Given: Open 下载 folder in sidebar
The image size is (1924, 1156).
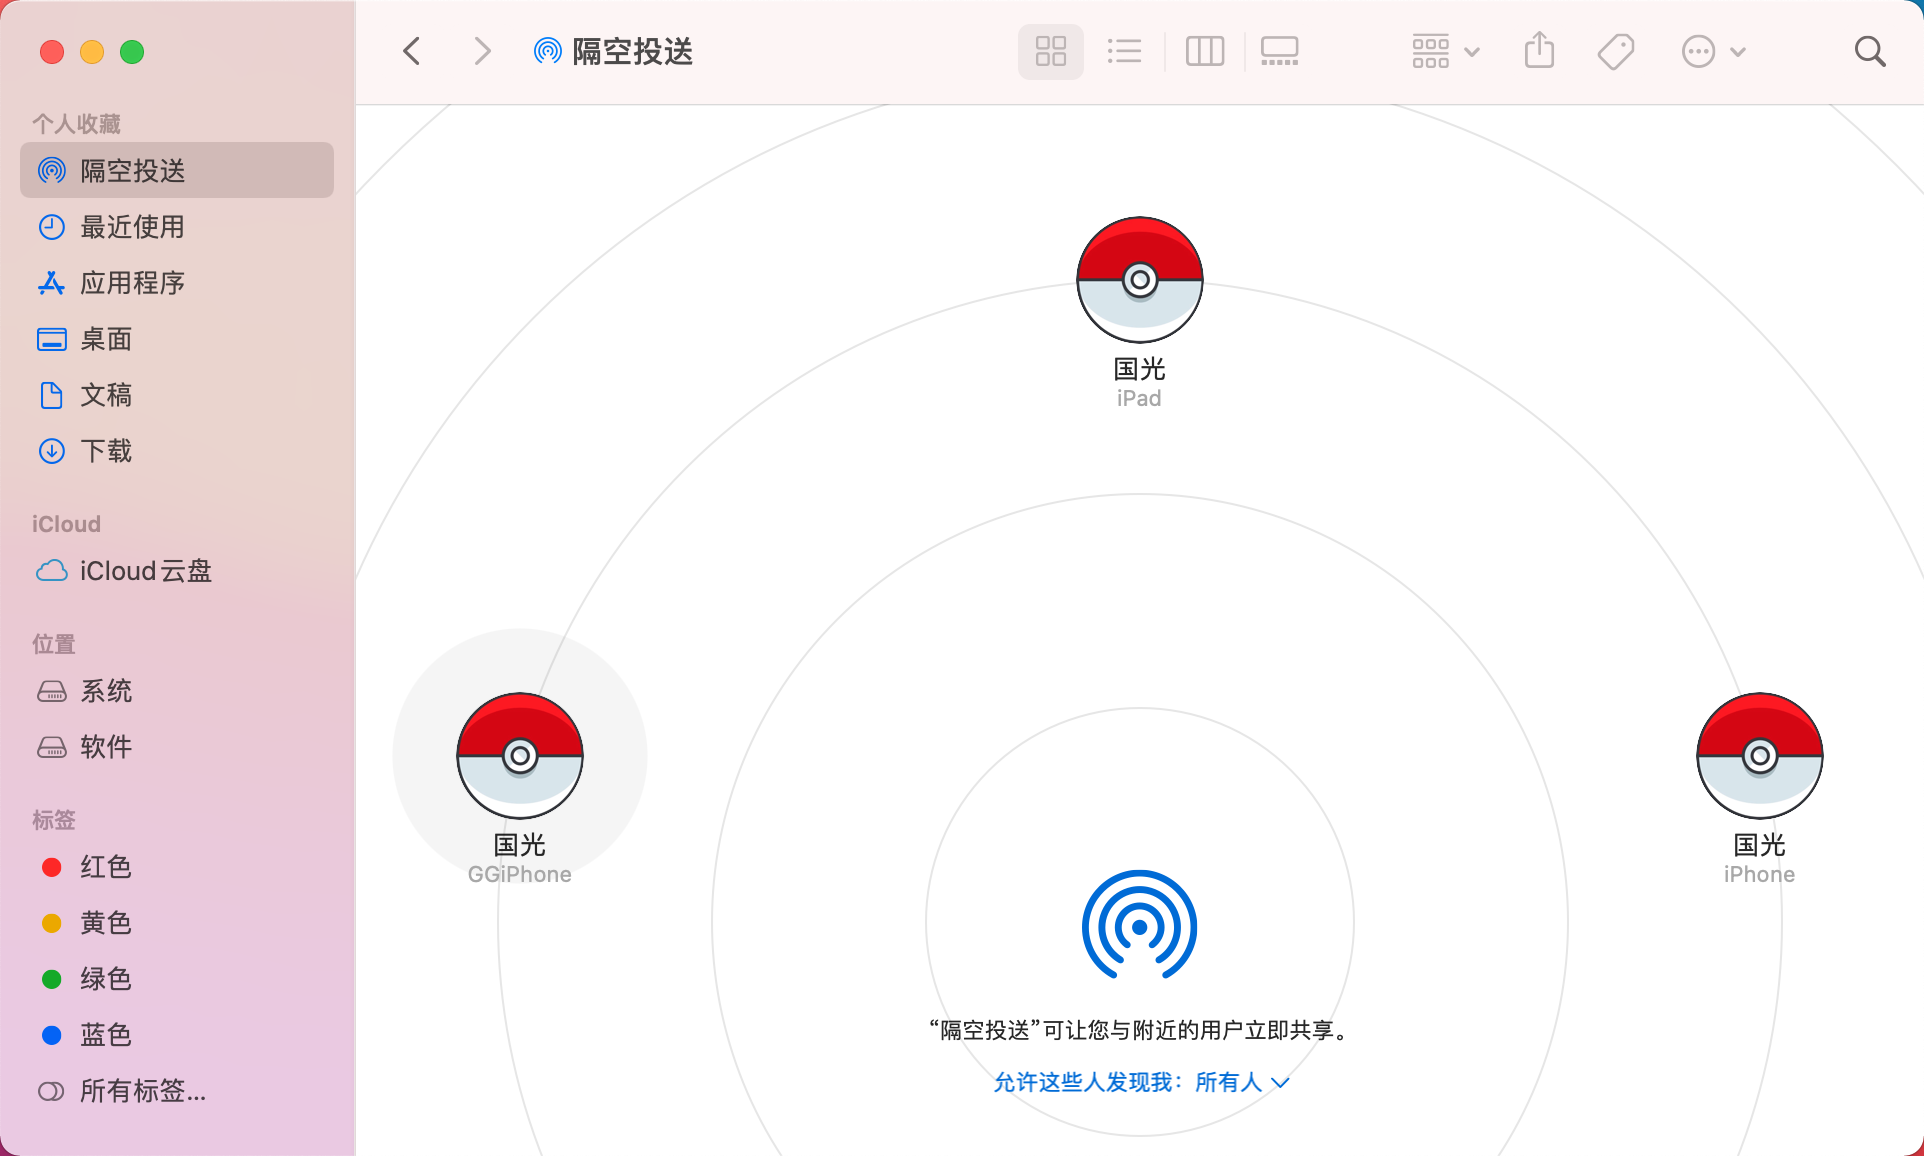Looking at the screenshot, I should [106, 451].
